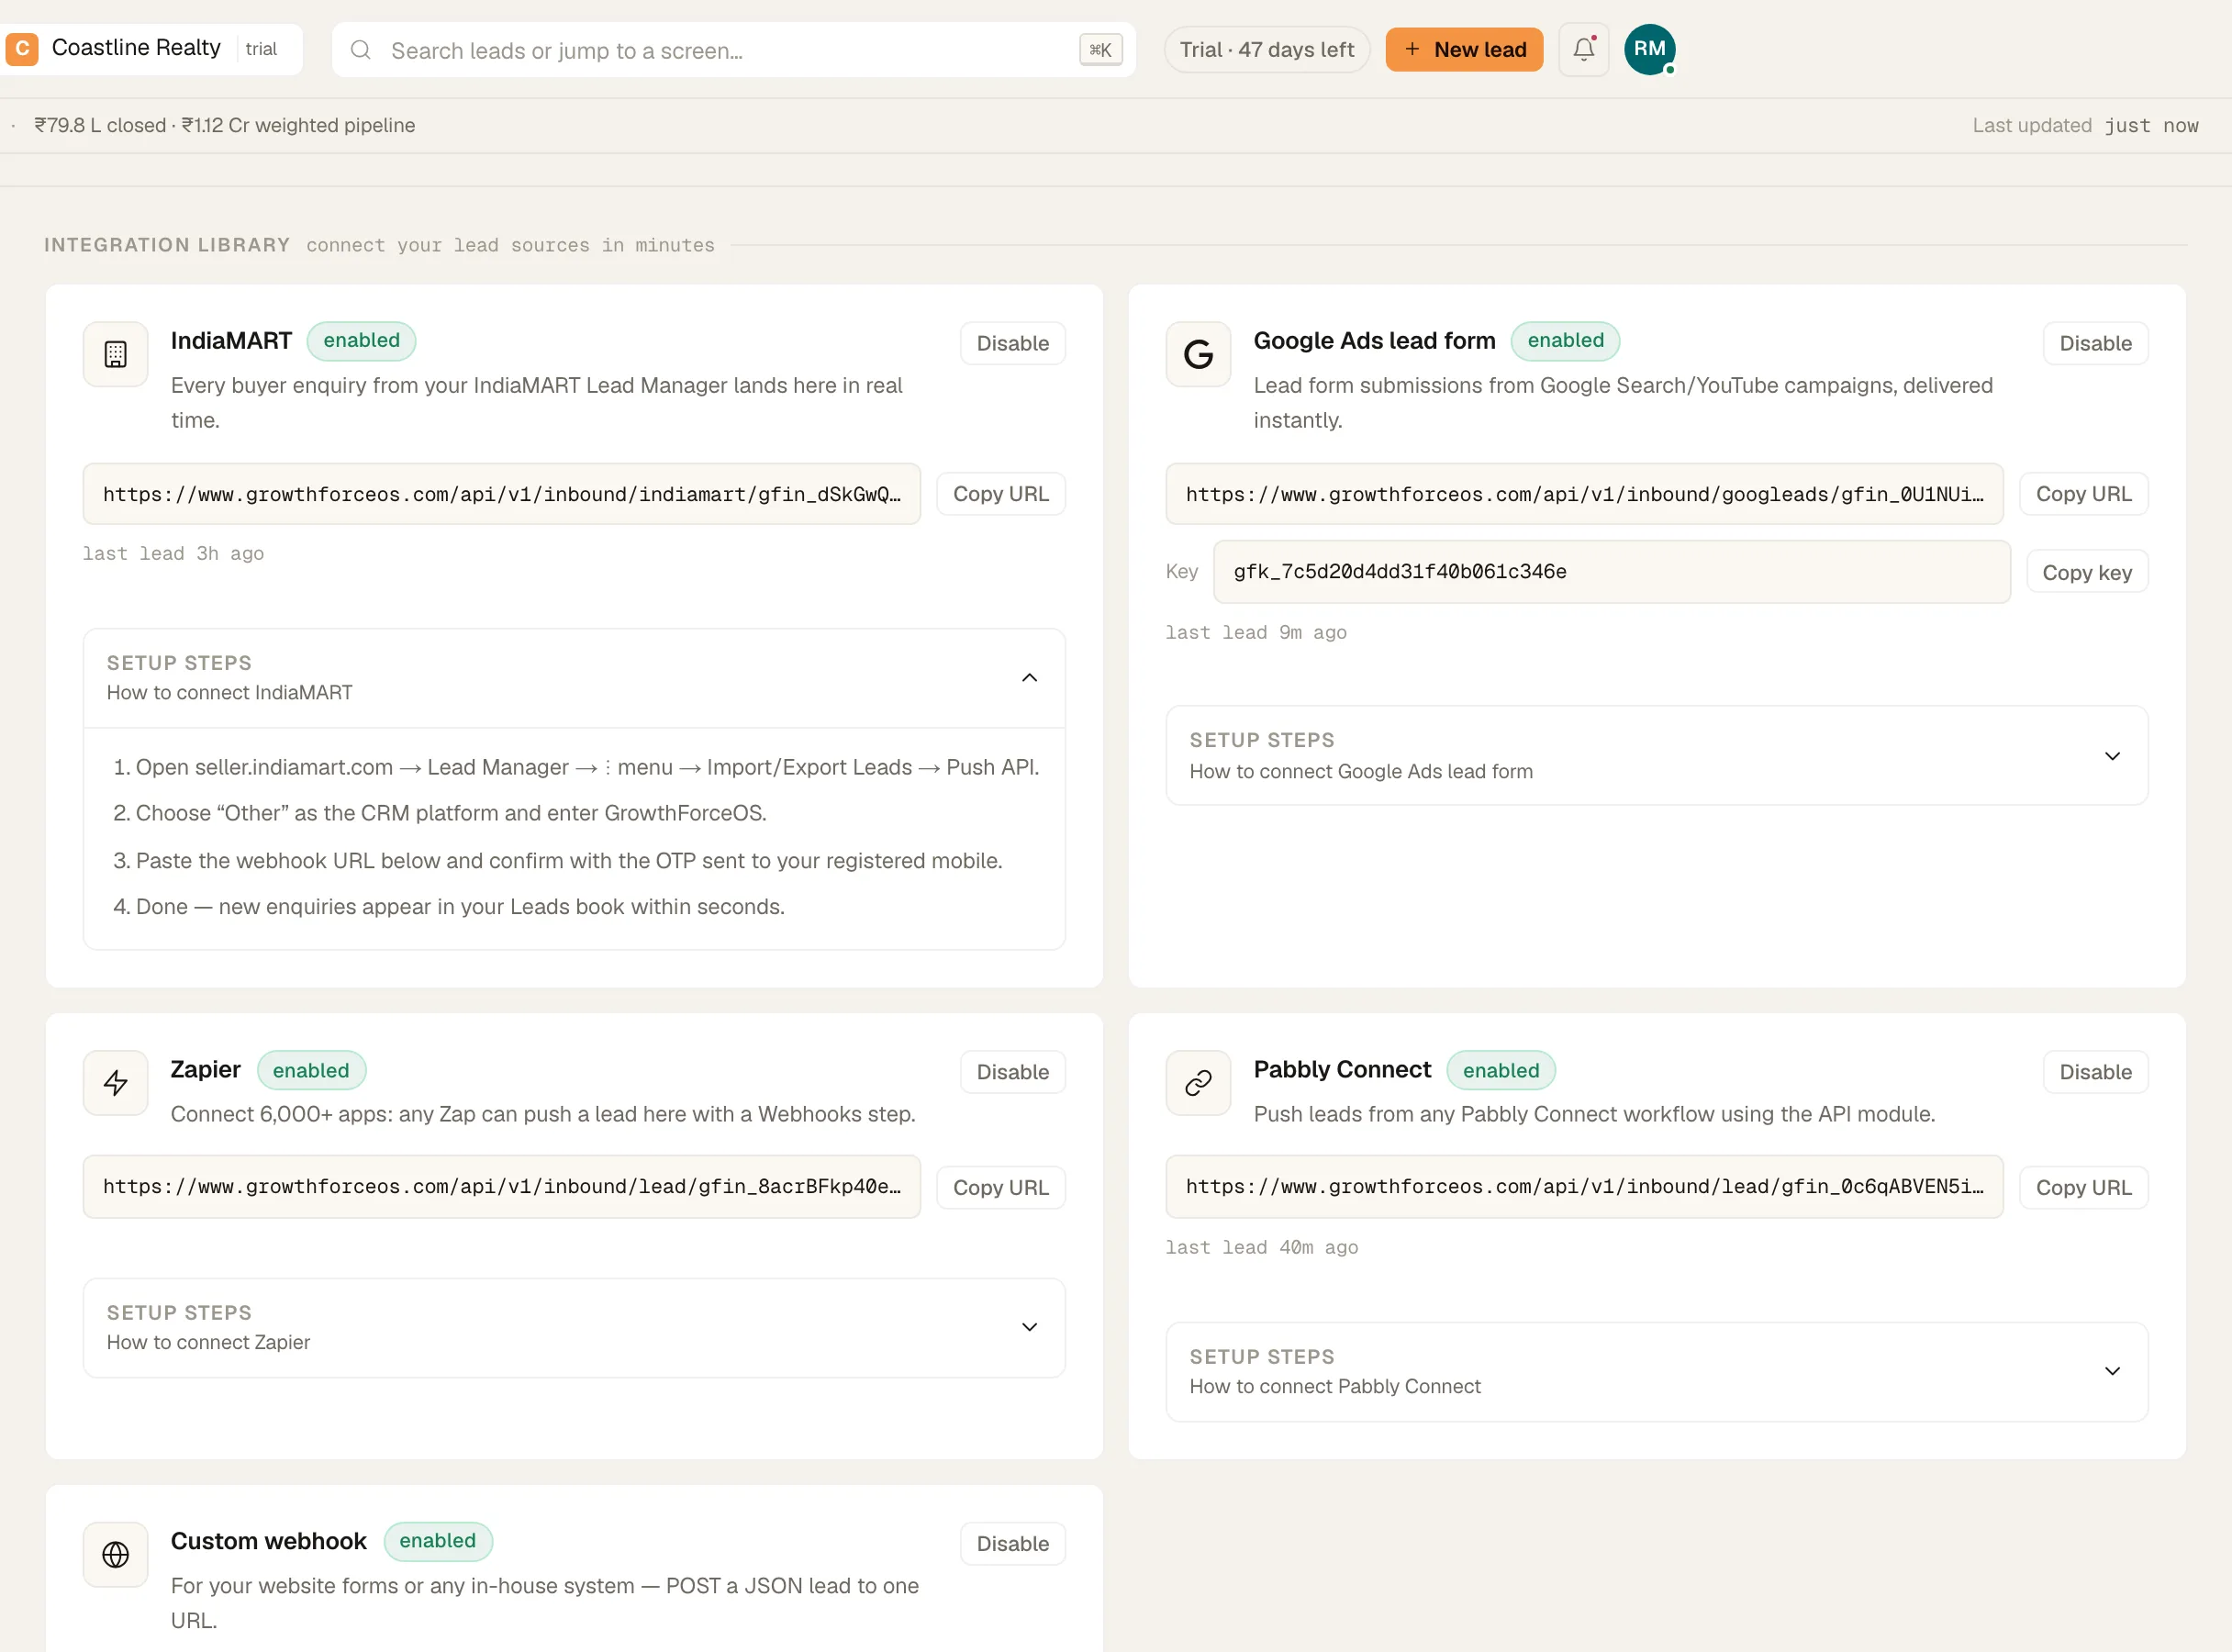Copy the Zapier webhook URL
Screen dimensions: 2232x1652
[1001, 1187]
